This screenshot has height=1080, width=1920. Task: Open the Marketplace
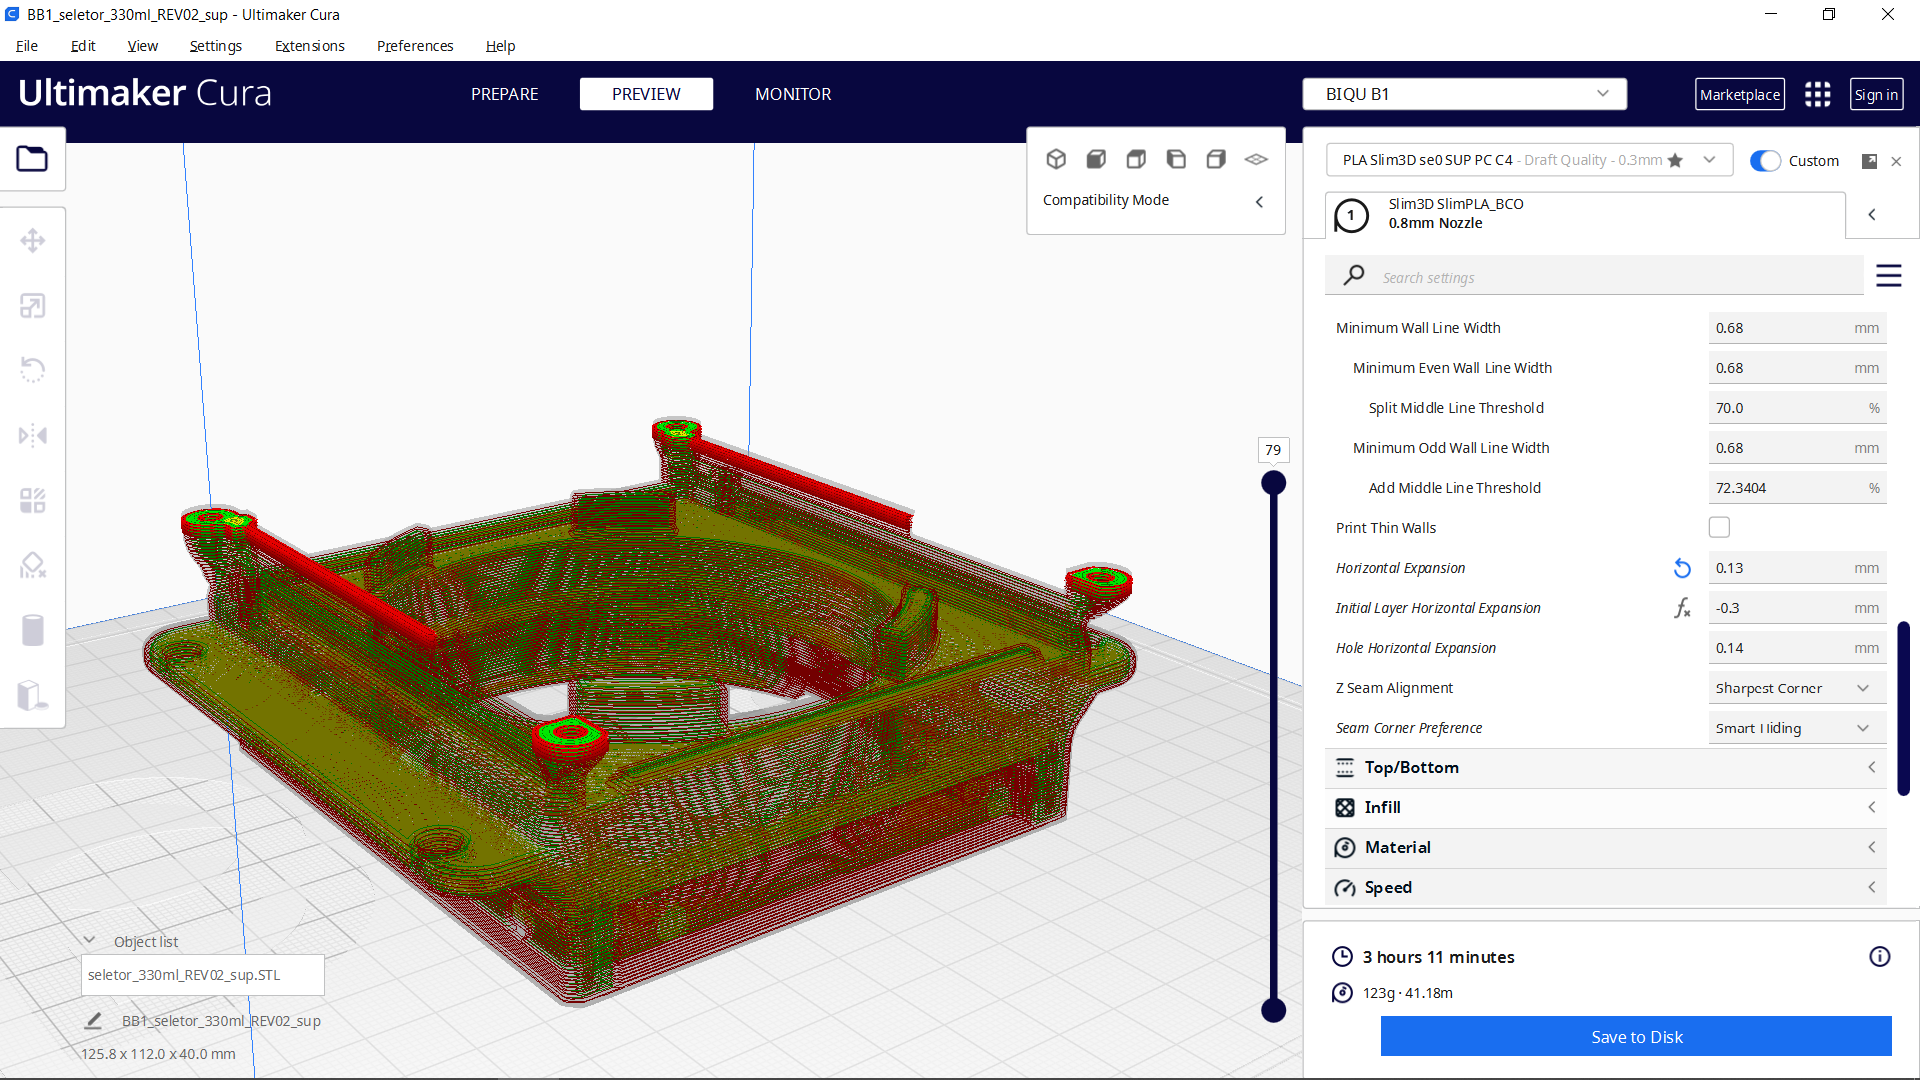1739,94
